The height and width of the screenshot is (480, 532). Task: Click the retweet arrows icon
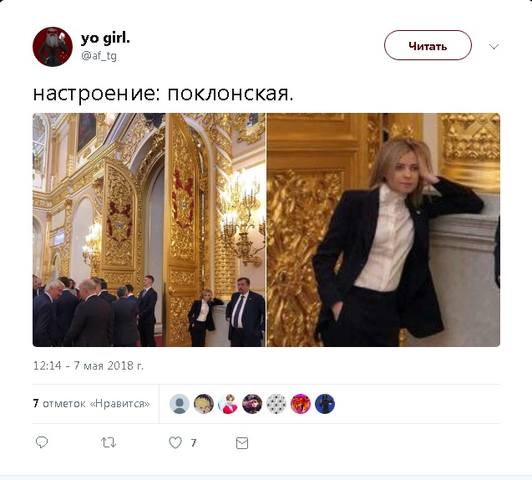[x=109, y=442]
